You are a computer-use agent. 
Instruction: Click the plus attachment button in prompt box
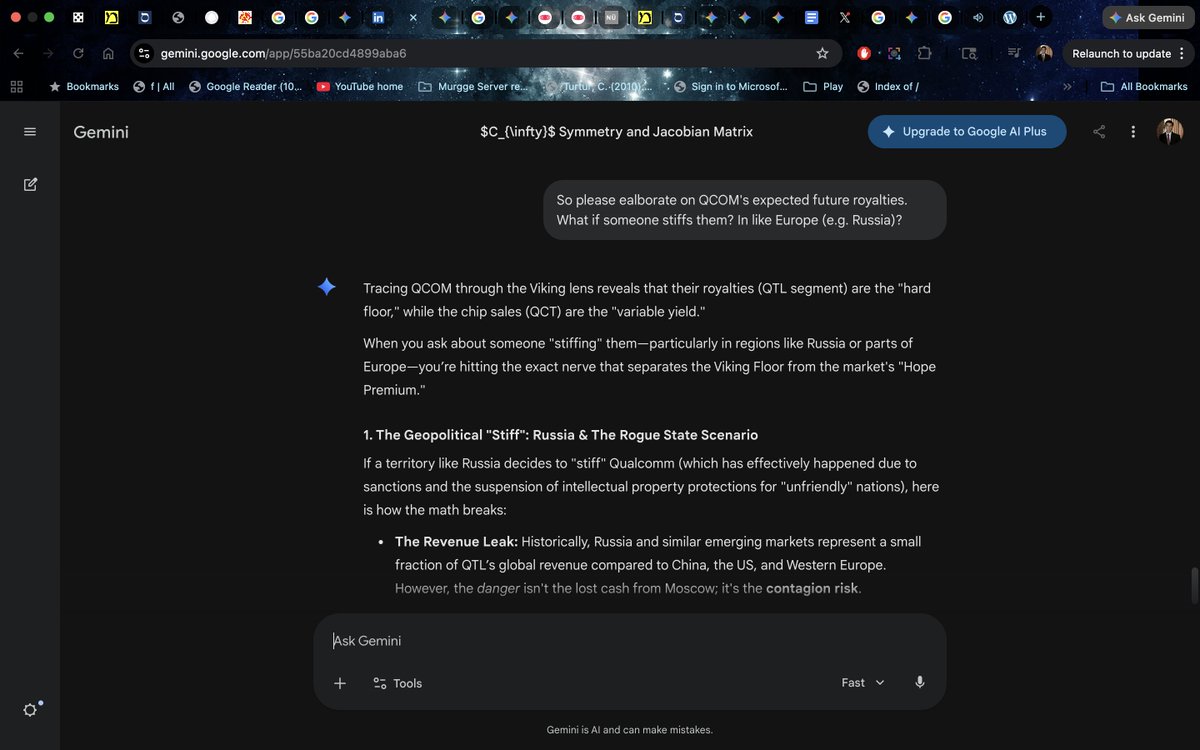pyautogui.click(x=340, y=683)
